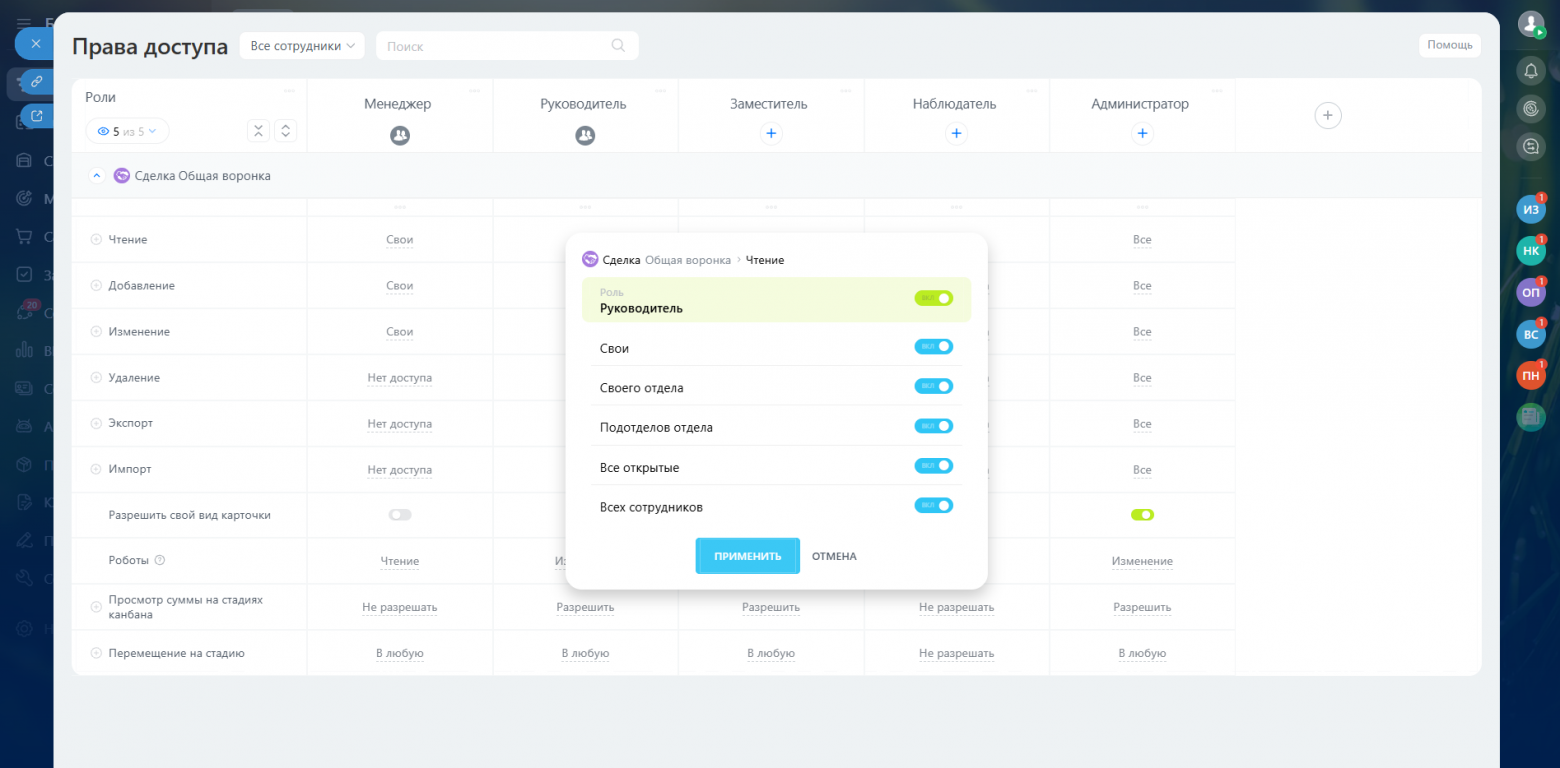Collapse all sections icon in Роли
1560x768 pixels.
(258, 131)
